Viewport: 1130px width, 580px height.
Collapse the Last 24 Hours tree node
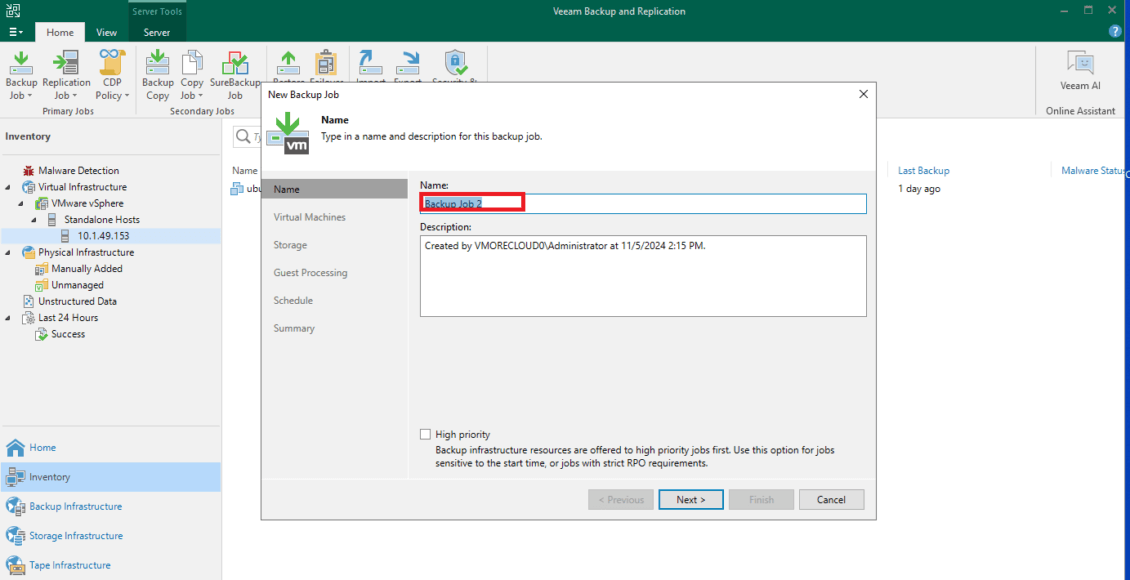pos(10,318)
